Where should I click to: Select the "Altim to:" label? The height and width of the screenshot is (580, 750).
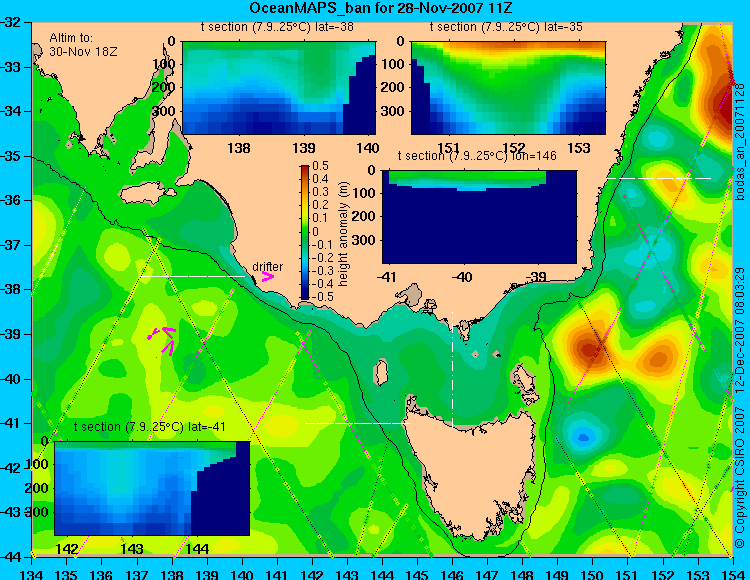coord(71,38)
